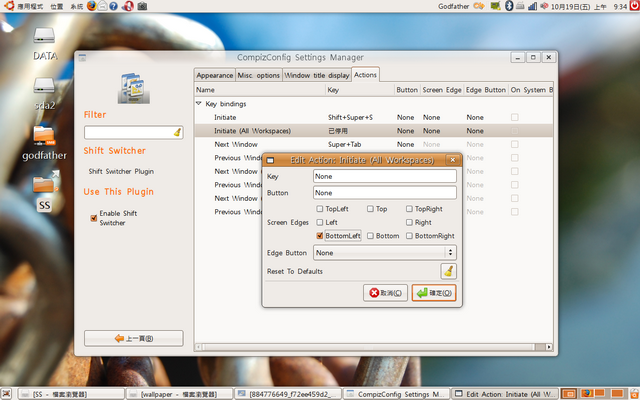Click the Reset To Defaults broom button

(x=449, y=271)
